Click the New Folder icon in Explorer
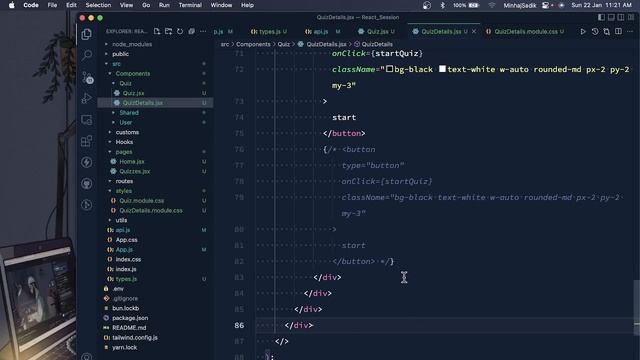The height and width of the screenshot is (360, 640). pos(169,31)
